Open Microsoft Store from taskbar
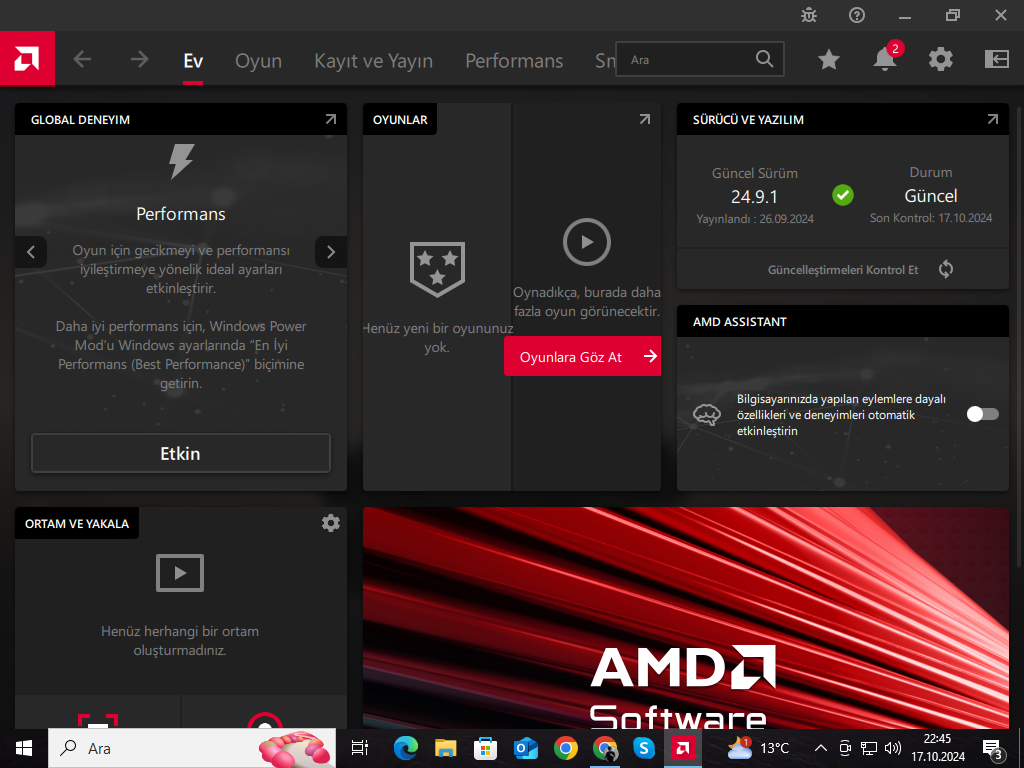 (485, 748)
